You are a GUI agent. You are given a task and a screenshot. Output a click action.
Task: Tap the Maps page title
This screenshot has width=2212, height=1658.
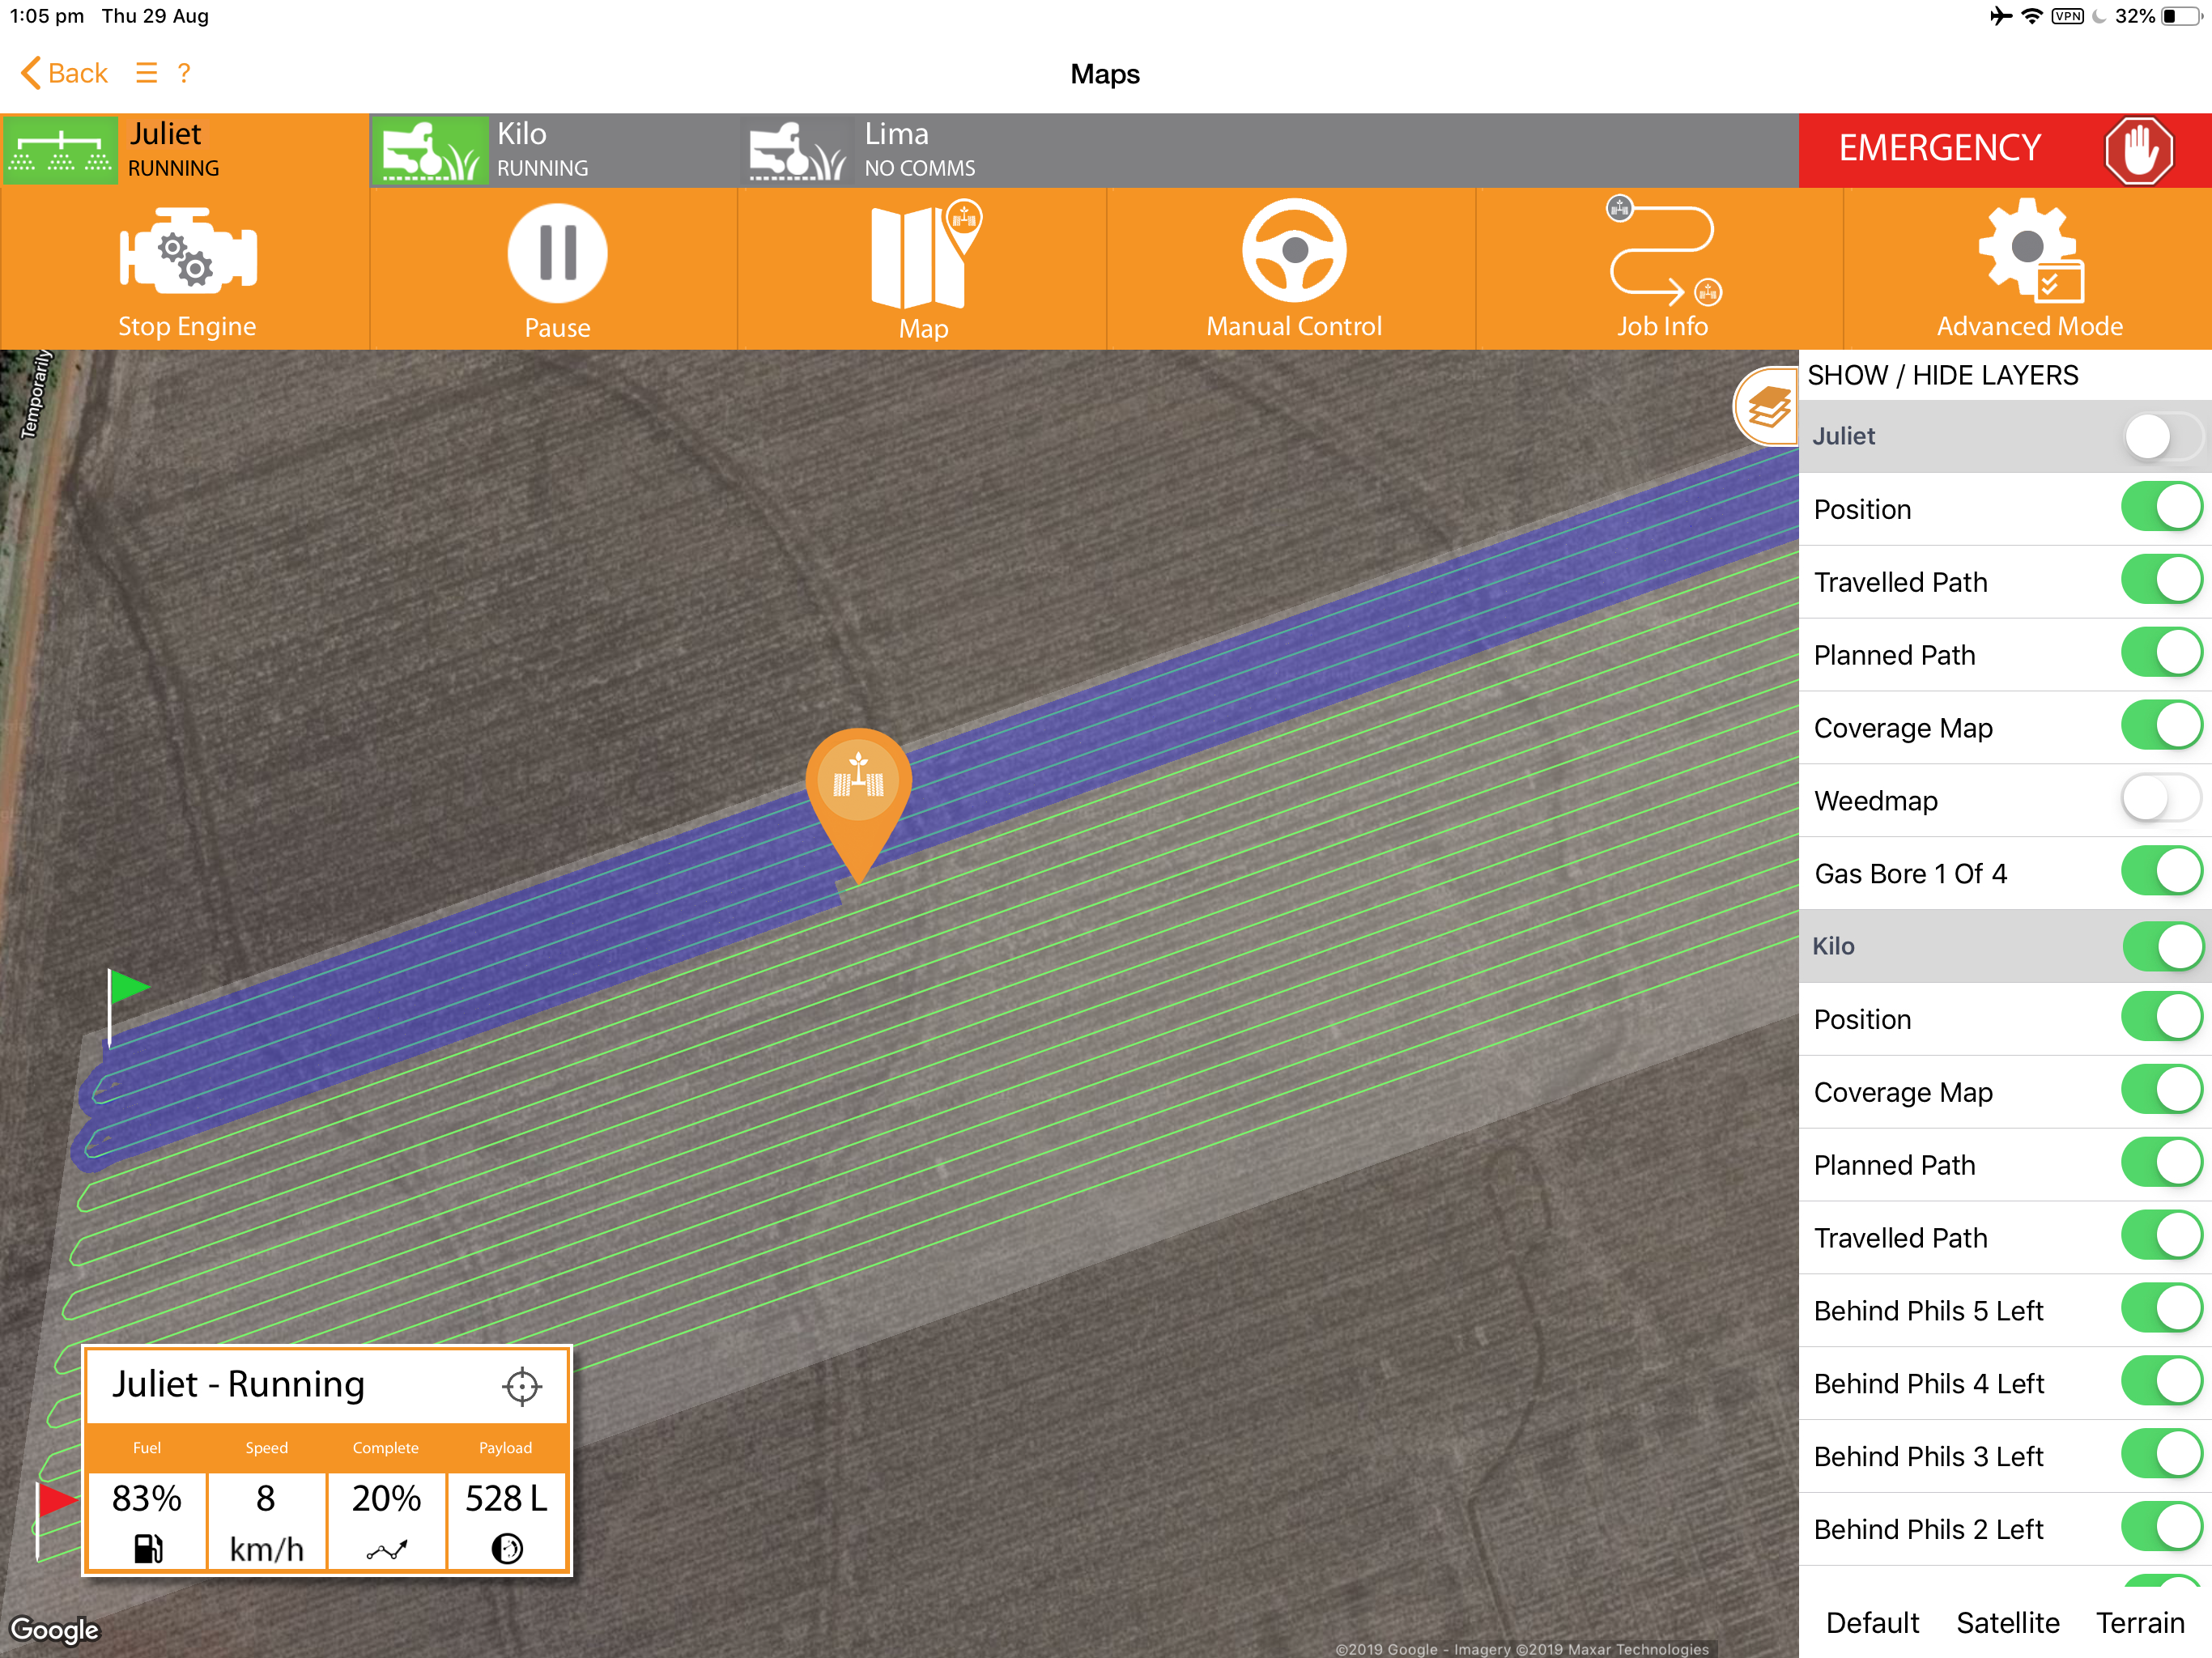pos(1105,74)
